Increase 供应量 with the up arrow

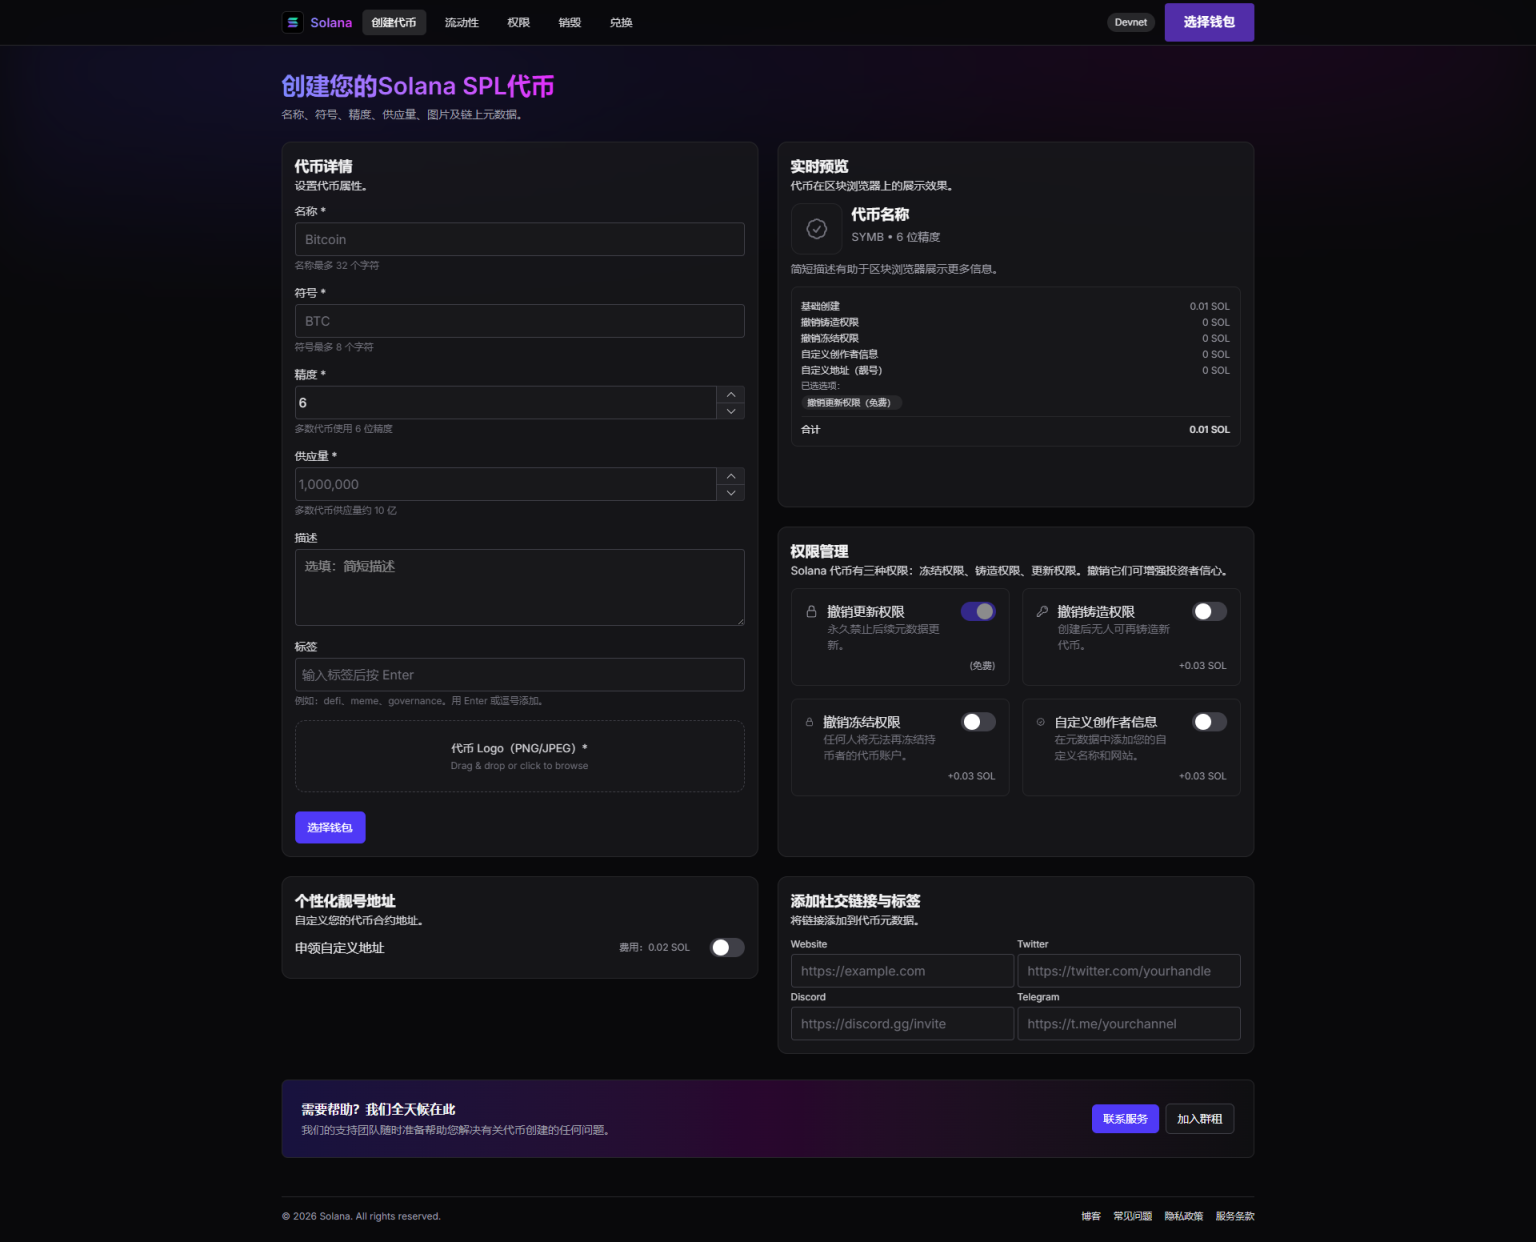[731, 476]
